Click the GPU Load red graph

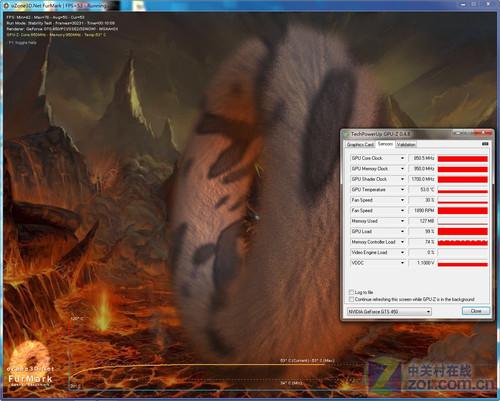point(463,232)
